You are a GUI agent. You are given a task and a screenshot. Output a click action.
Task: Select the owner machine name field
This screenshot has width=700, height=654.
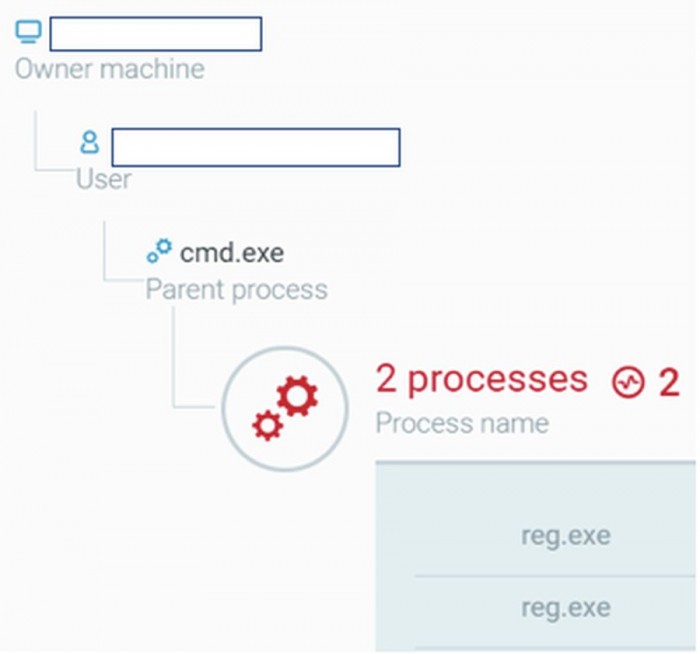[155, 33]
